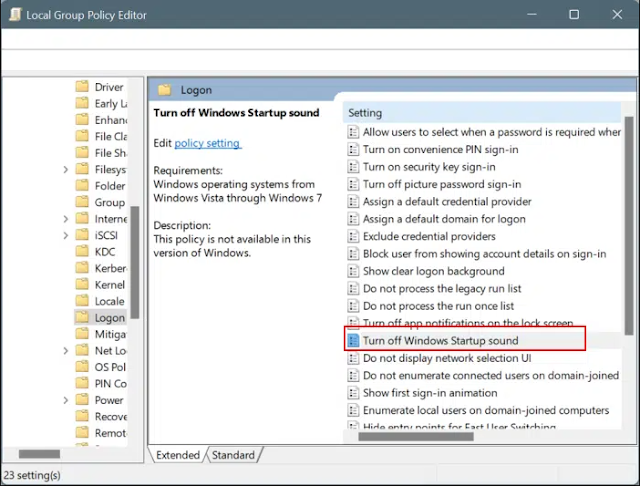Maximize the Local Group Policy Editor window
This screenshot has width=640, height=486.
click(x=574, y=15)
